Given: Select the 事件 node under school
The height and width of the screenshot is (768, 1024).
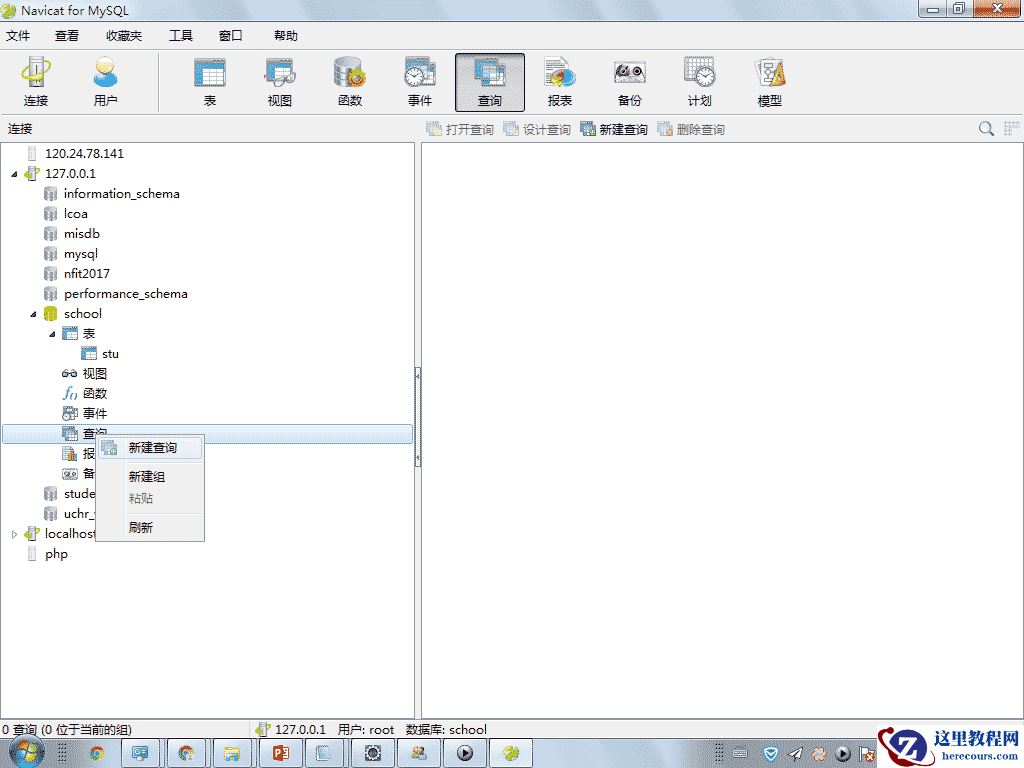Looking at the screenshot, I should [x=95, y=413].
